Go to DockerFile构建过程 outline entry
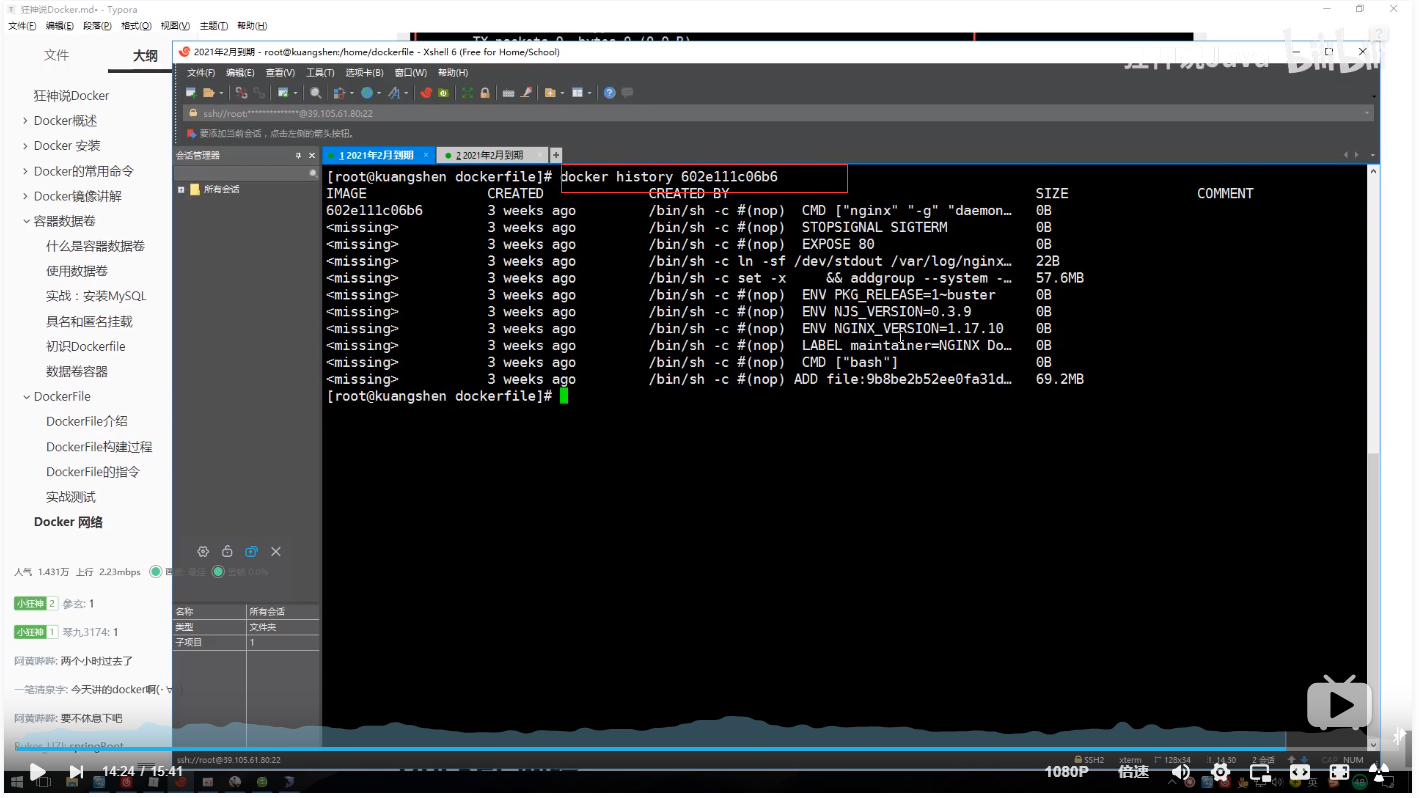 click(x=99, y=447)
